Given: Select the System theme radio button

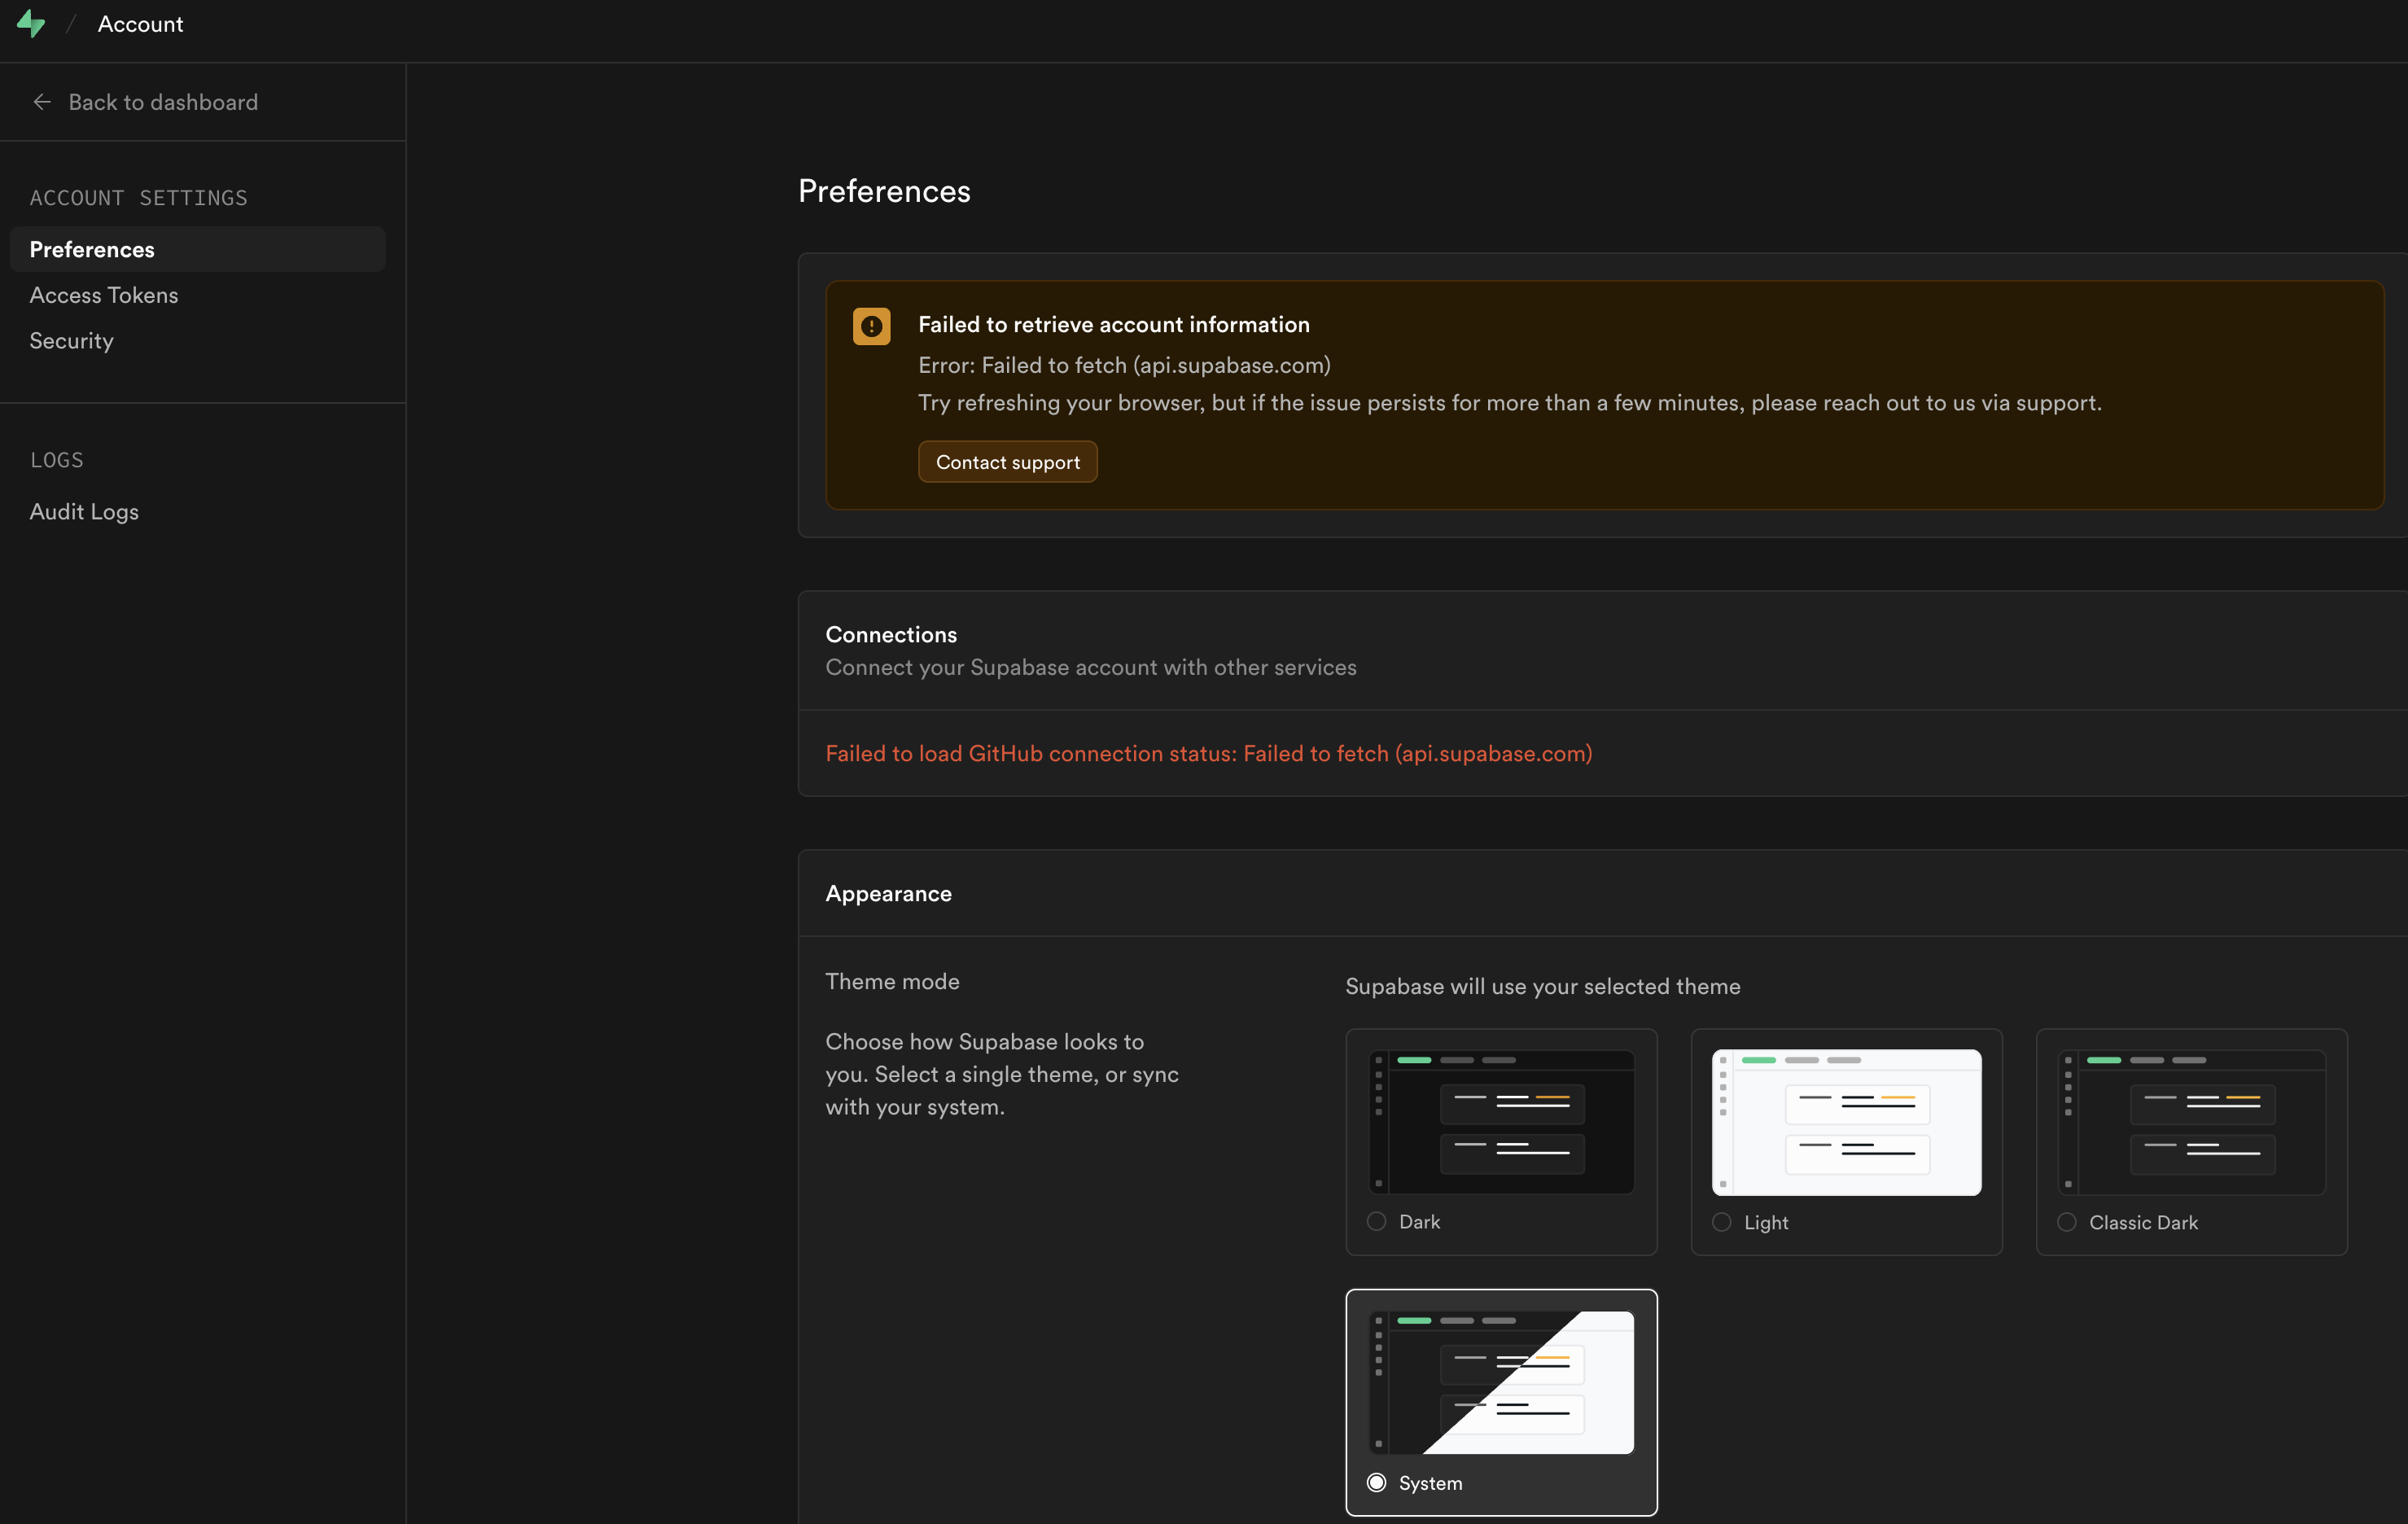Looking at the screenshot, I should click(x=1376, y=1482).
